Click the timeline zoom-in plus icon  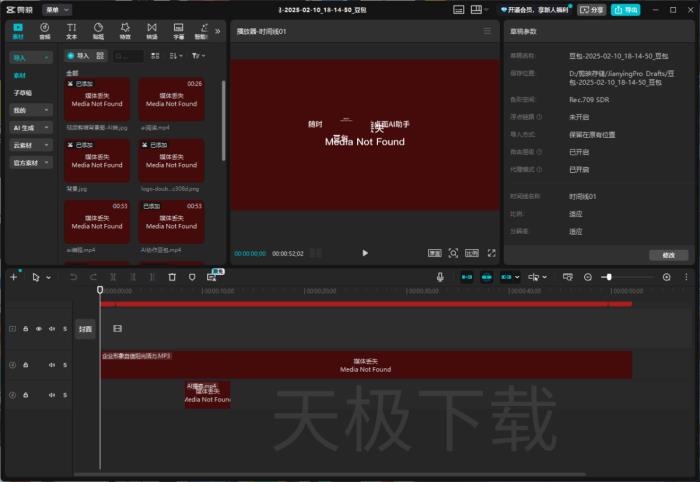(667, 277)
